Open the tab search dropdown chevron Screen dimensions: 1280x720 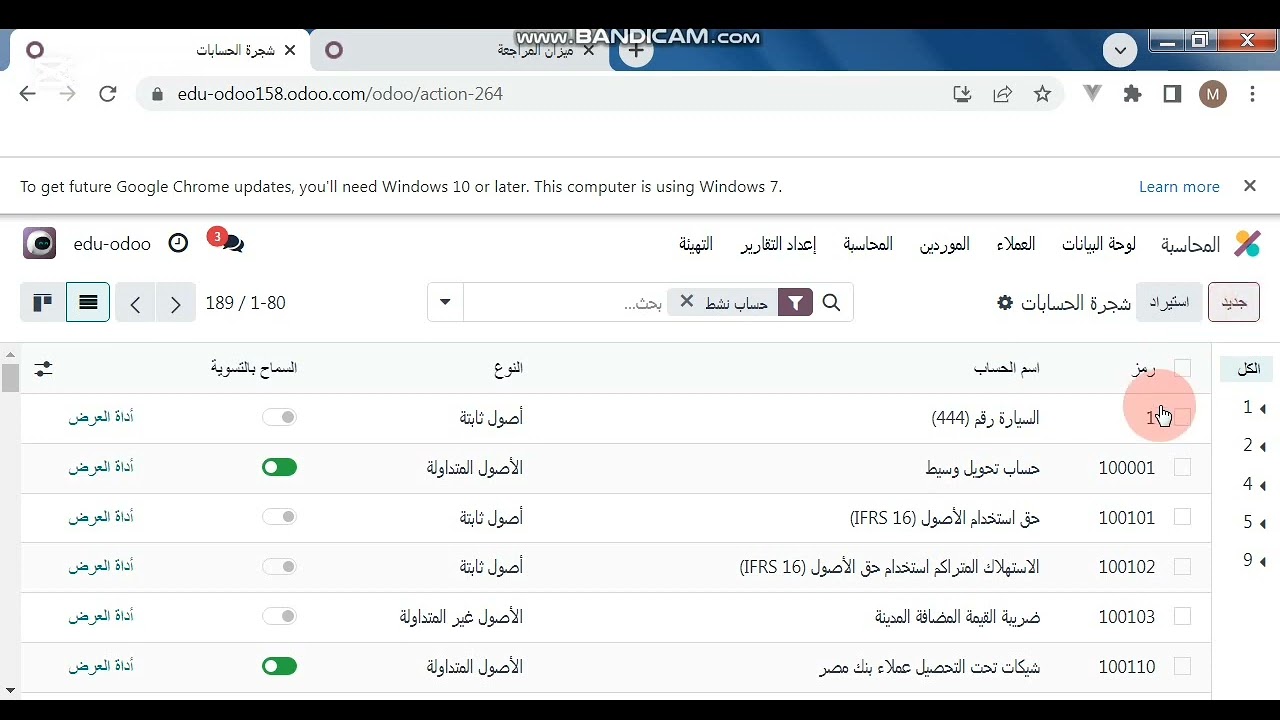[1120, 50]
